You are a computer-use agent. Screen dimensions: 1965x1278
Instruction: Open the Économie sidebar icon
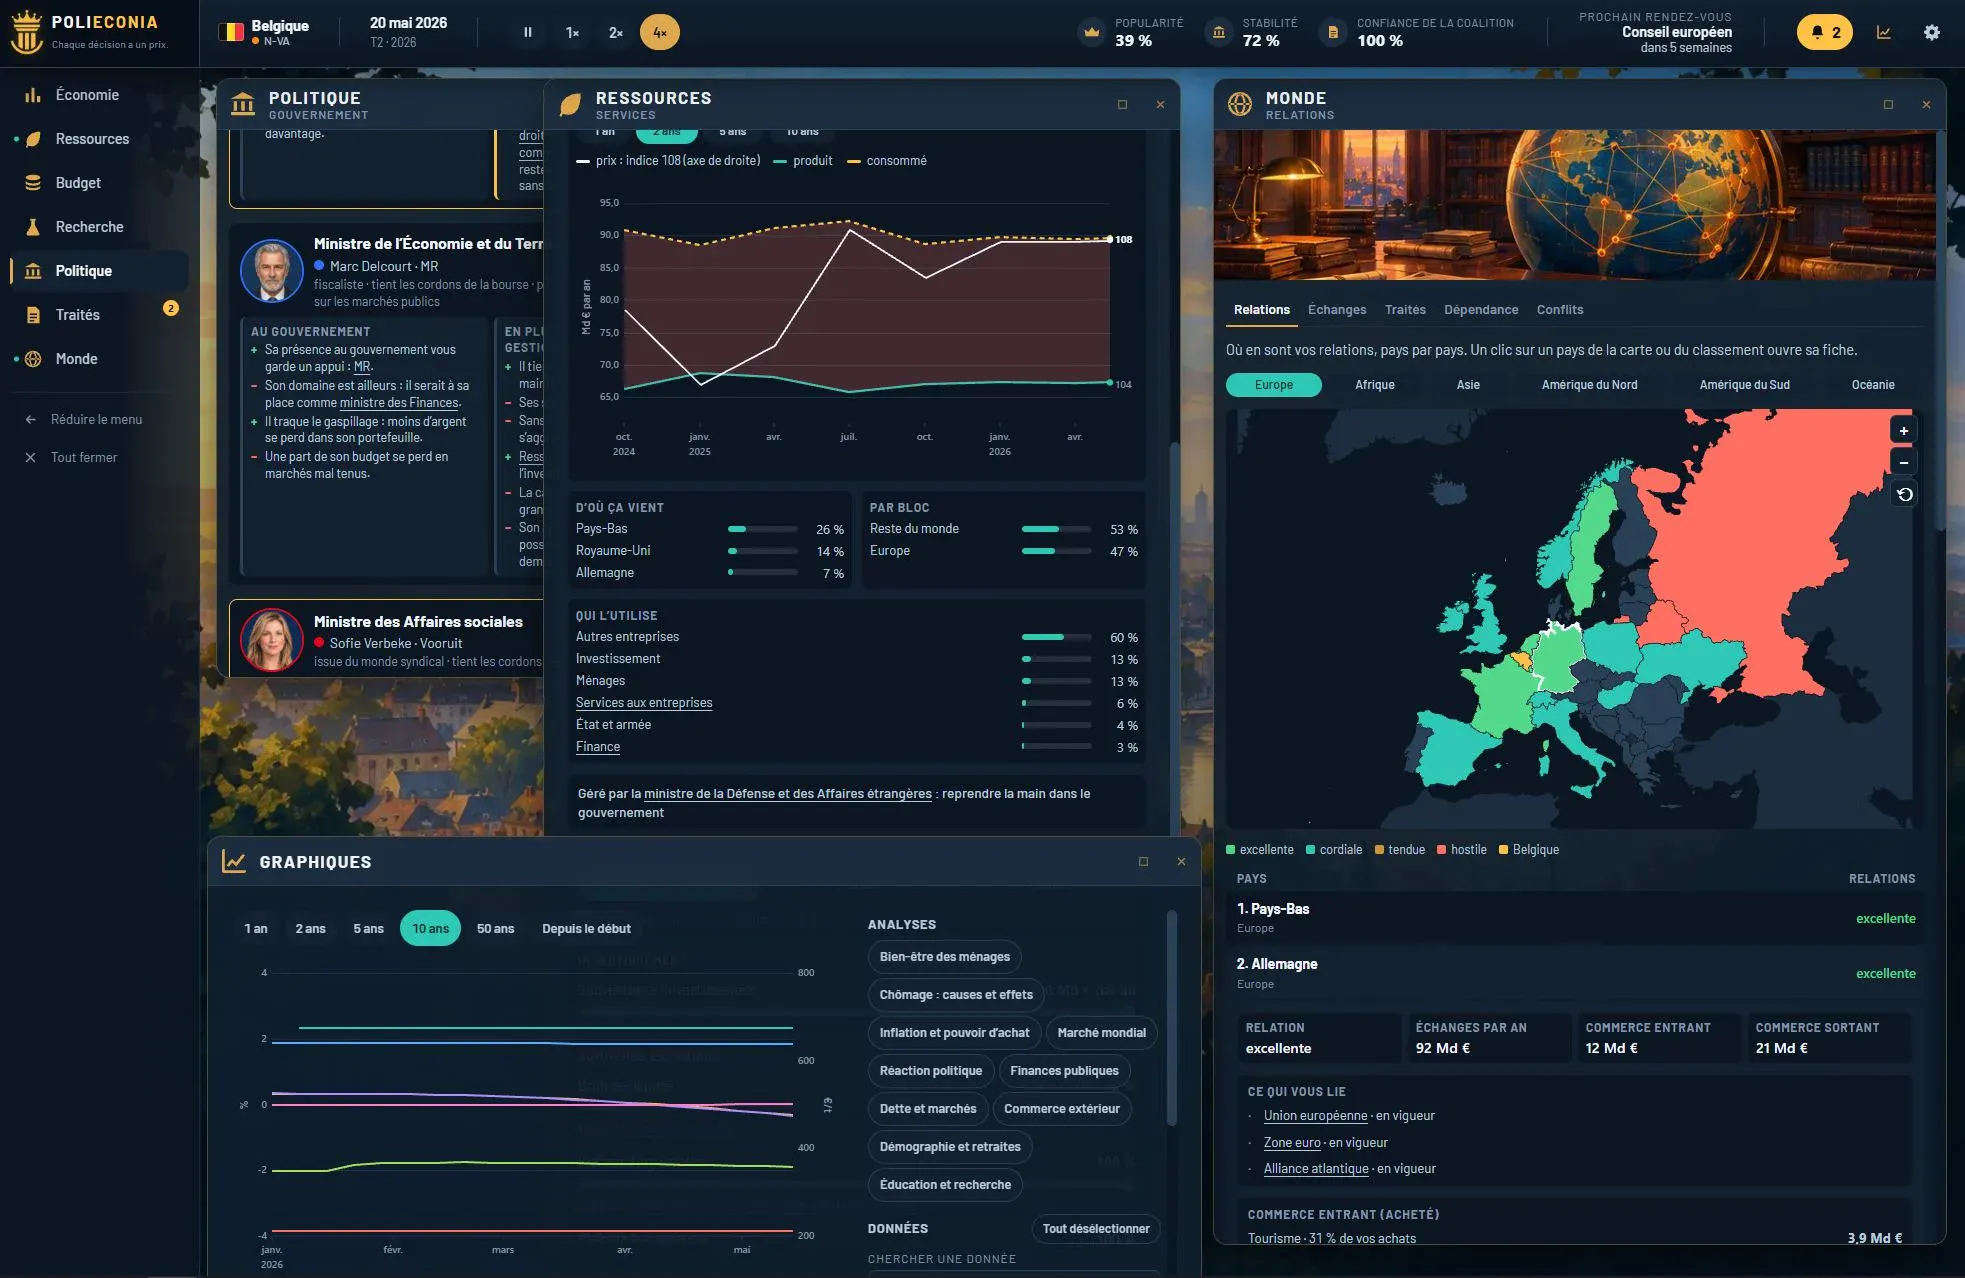[x=33, y=95]
